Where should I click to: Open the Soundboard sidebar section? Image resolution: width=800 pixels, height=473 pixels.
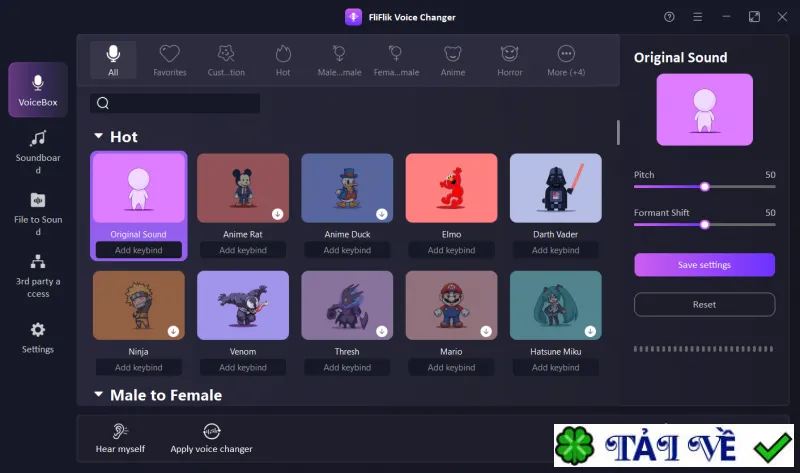tap(38, 152)
